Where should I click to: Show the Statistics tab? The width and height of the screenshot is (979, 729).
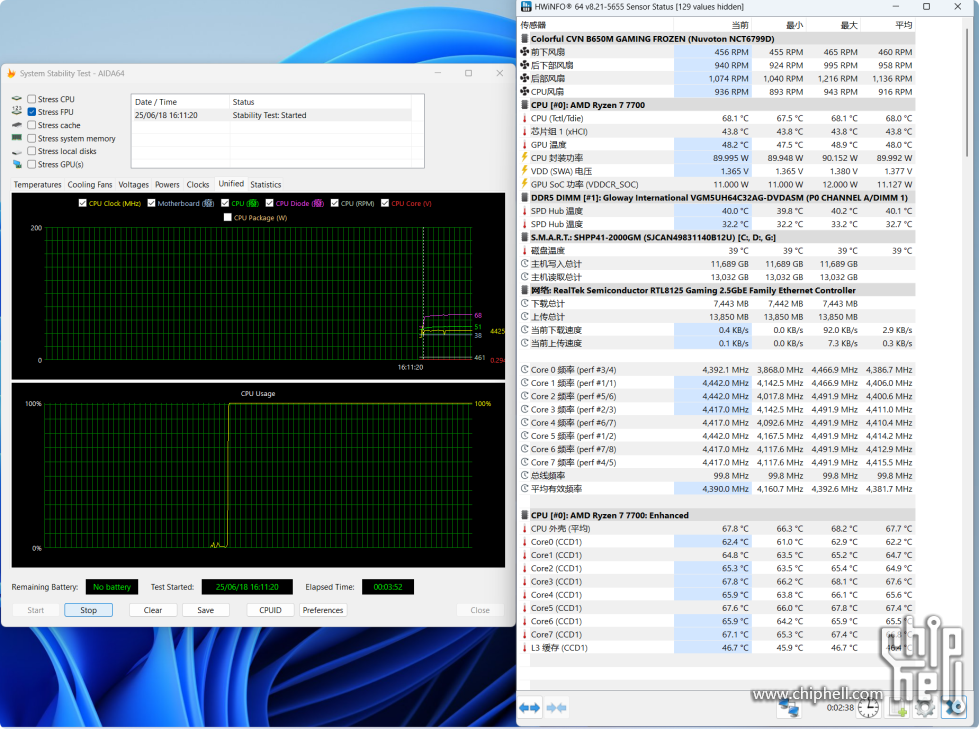coord(266,185)
